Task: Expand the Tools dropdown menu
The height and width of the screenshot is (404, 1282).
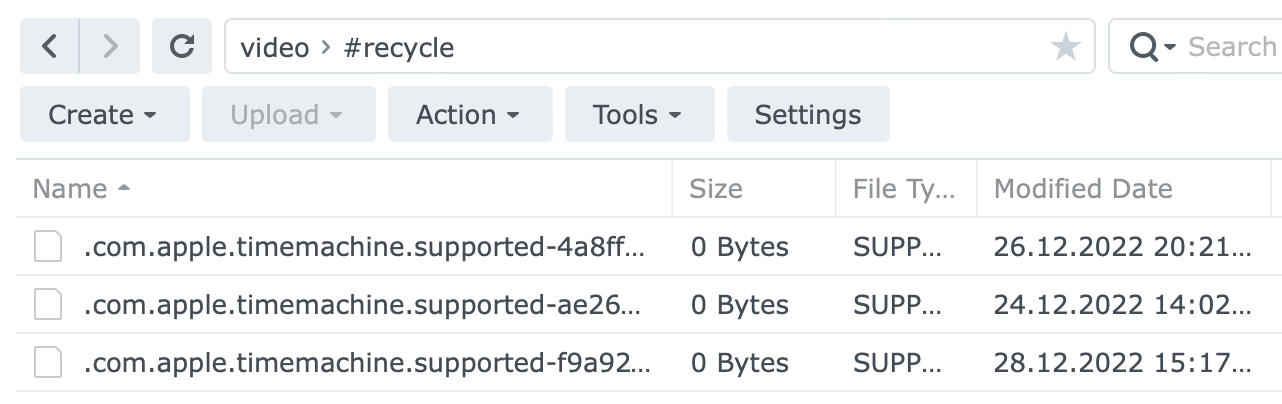Action: pos(638,115)
